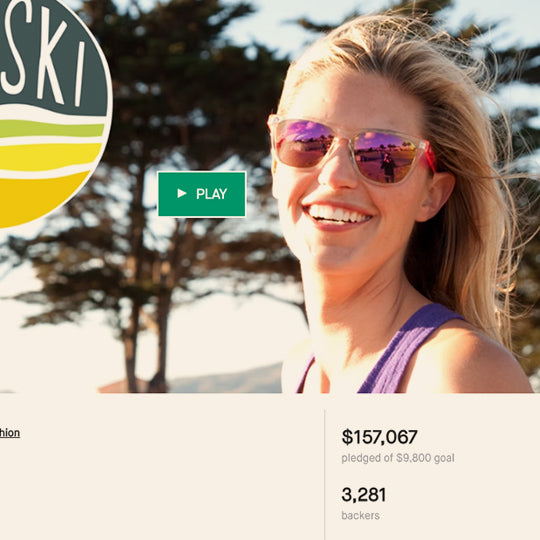Click the bright yellow stripe of the logo
Screen dimensions: 540x540
[50, 157]
